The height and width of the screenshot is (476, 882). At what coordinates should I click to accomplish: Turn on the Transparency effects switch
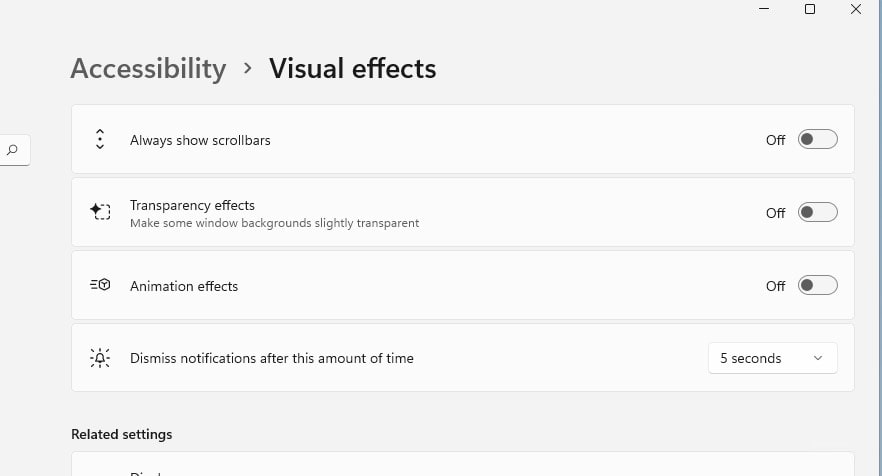817,212
